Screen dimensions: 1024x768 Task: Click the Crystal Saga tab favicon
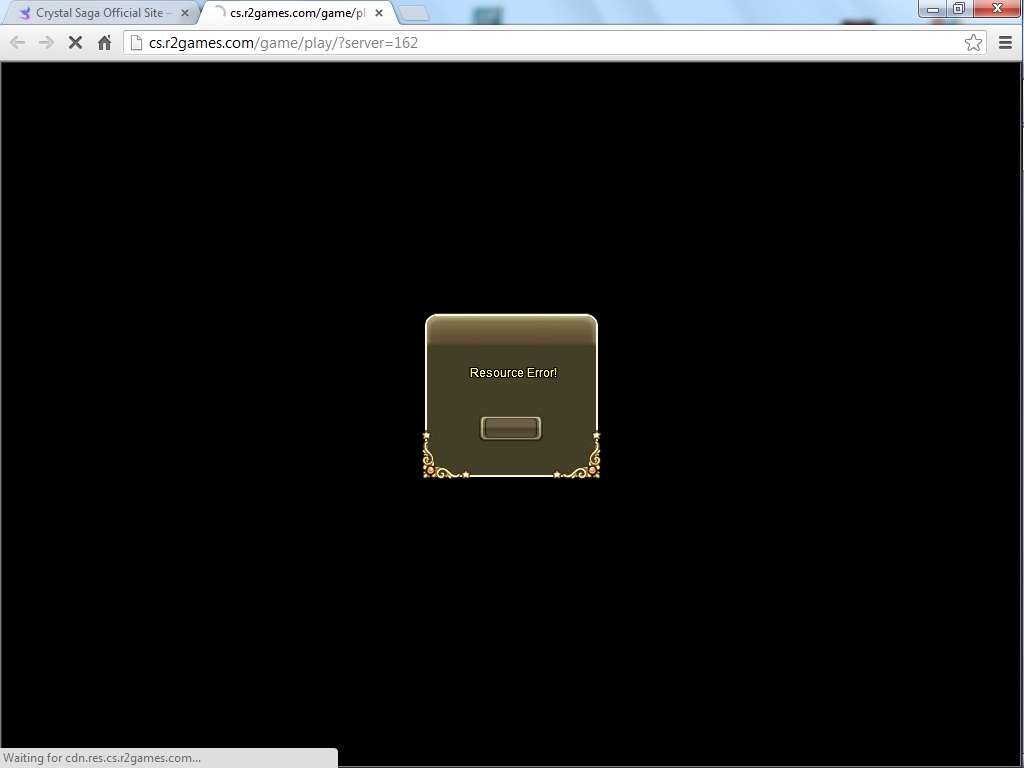click(x=25, y=13)
